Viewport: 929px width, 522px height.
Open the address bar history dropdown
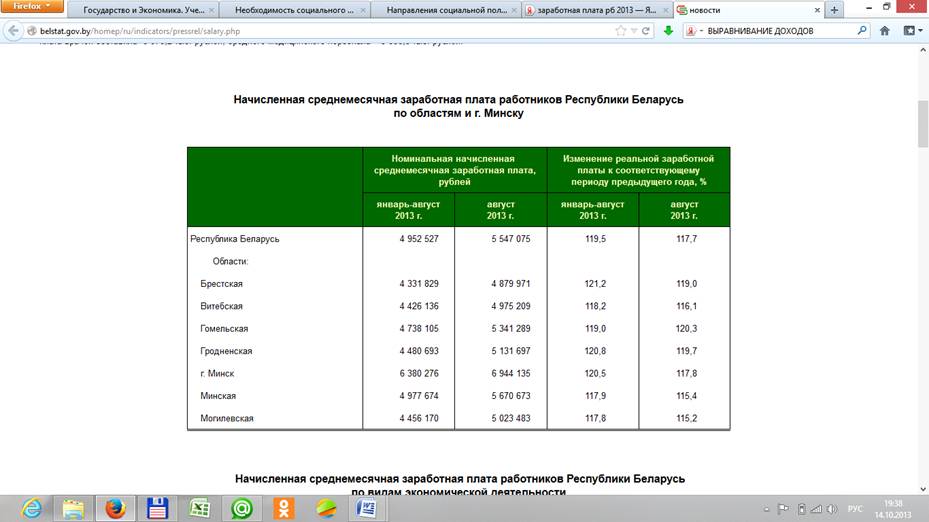pos(633,31)
